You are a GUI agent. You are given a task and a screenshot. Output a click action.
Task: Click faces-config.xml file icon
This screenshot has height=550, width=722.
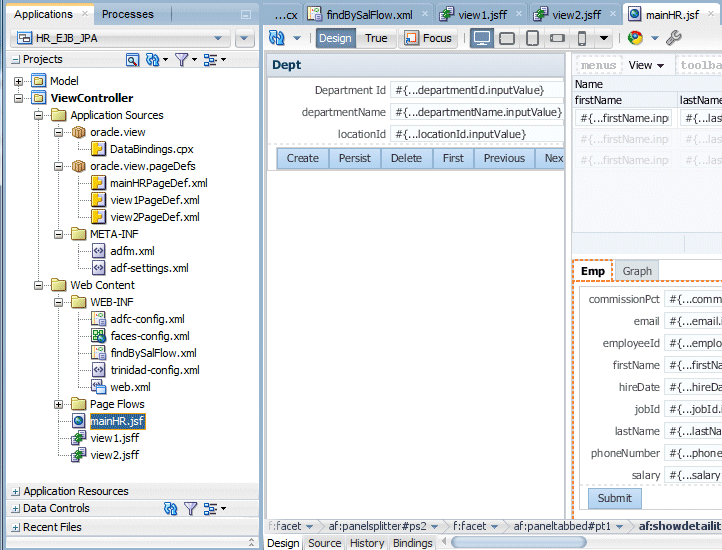[x=98, y=336]
